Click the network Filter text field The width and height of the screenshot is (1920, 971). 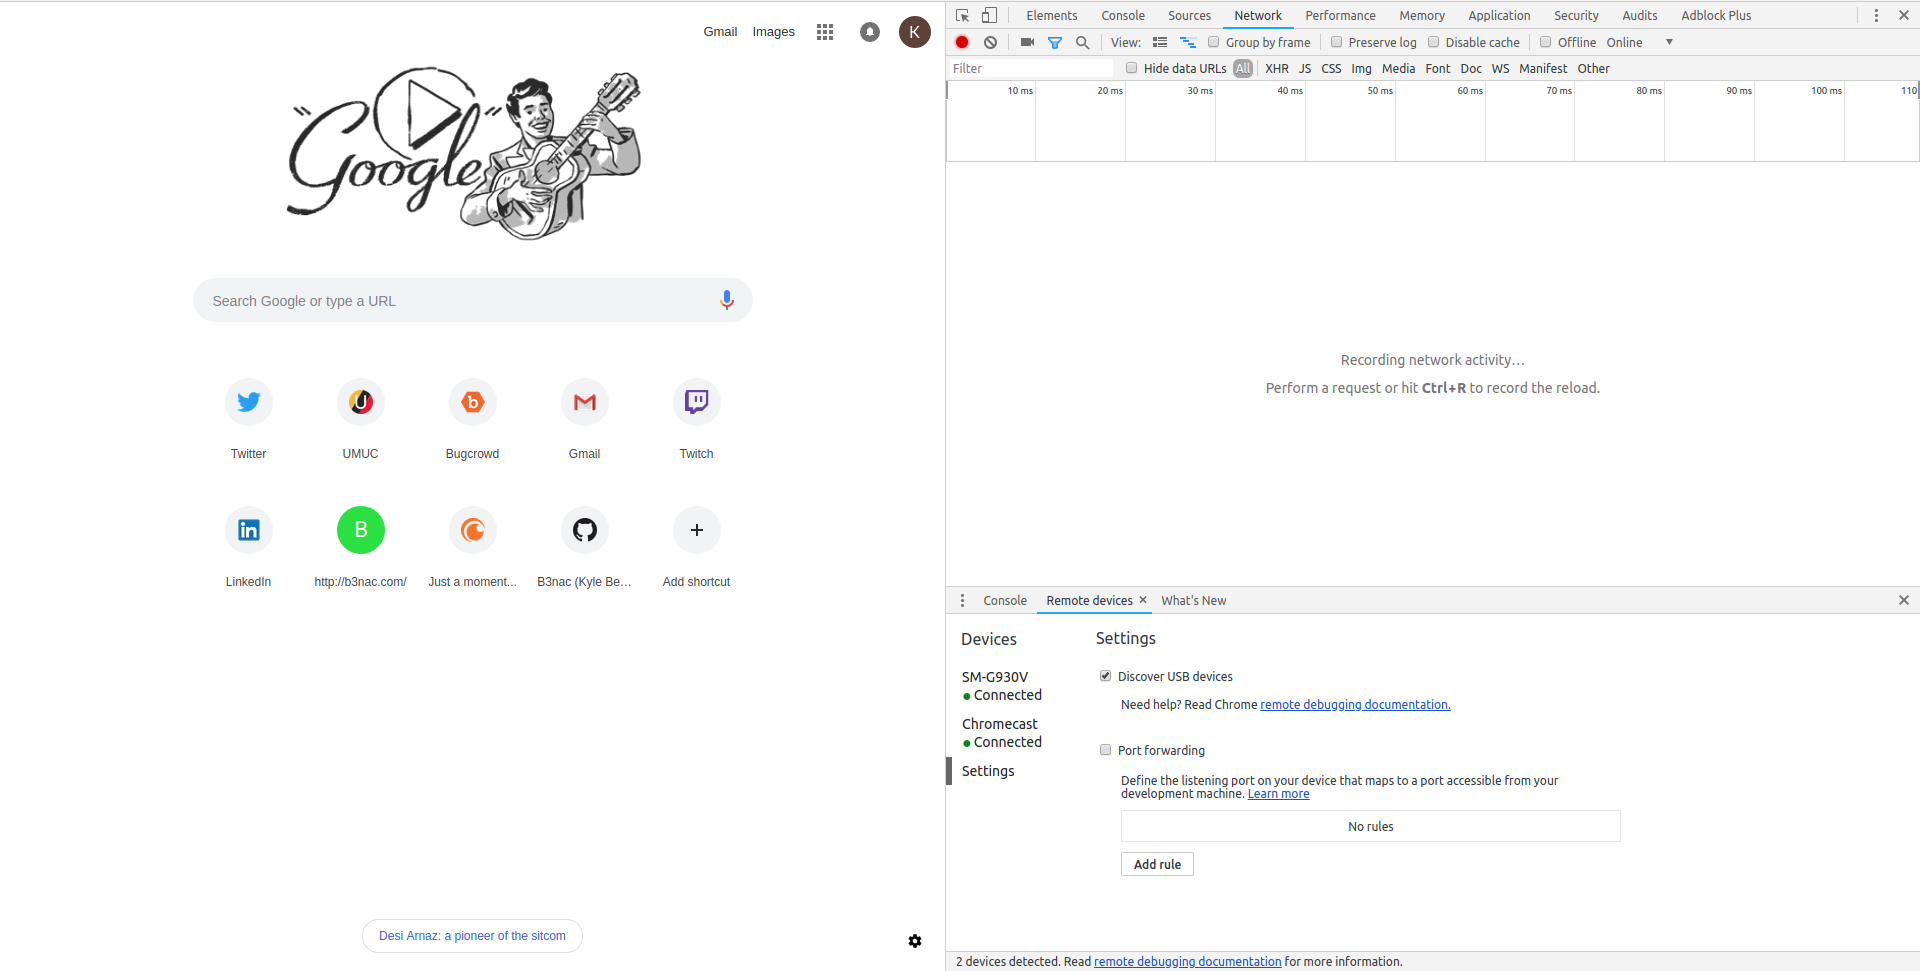pyautogui.click(x=1031, y=68)
